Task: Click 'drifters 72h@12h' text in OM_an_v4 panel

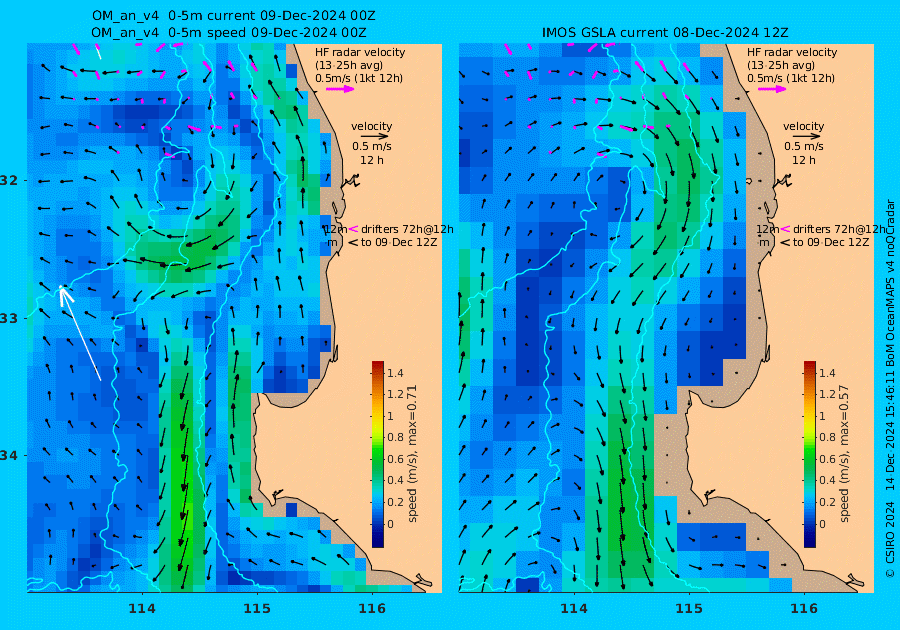Action: (407, 229)
